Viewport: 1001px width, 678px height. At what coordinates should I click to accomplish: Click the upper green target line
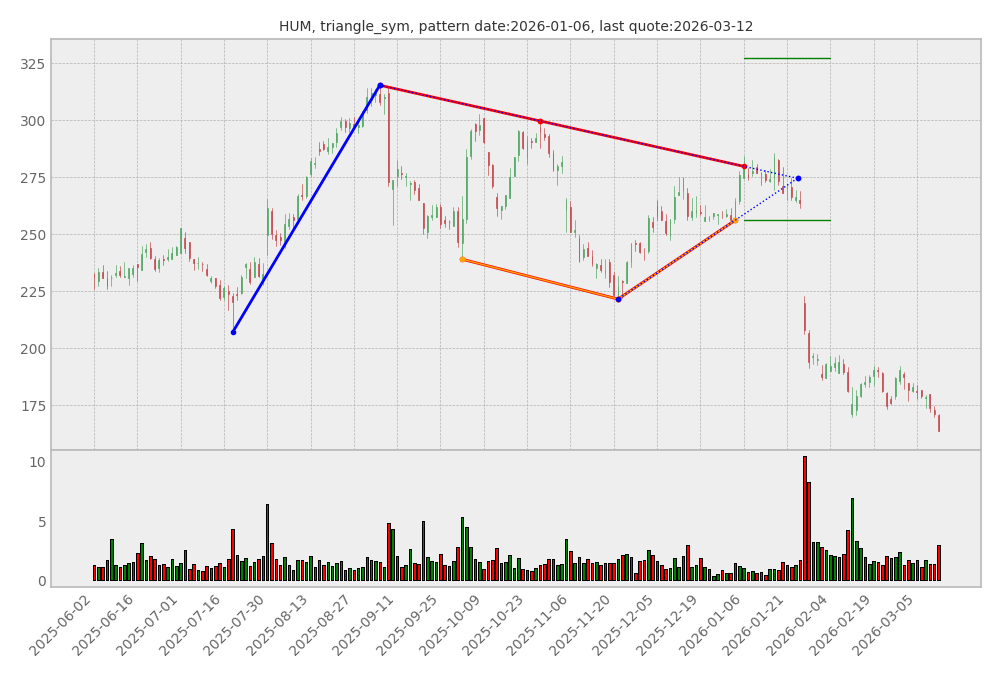point(787,59)
